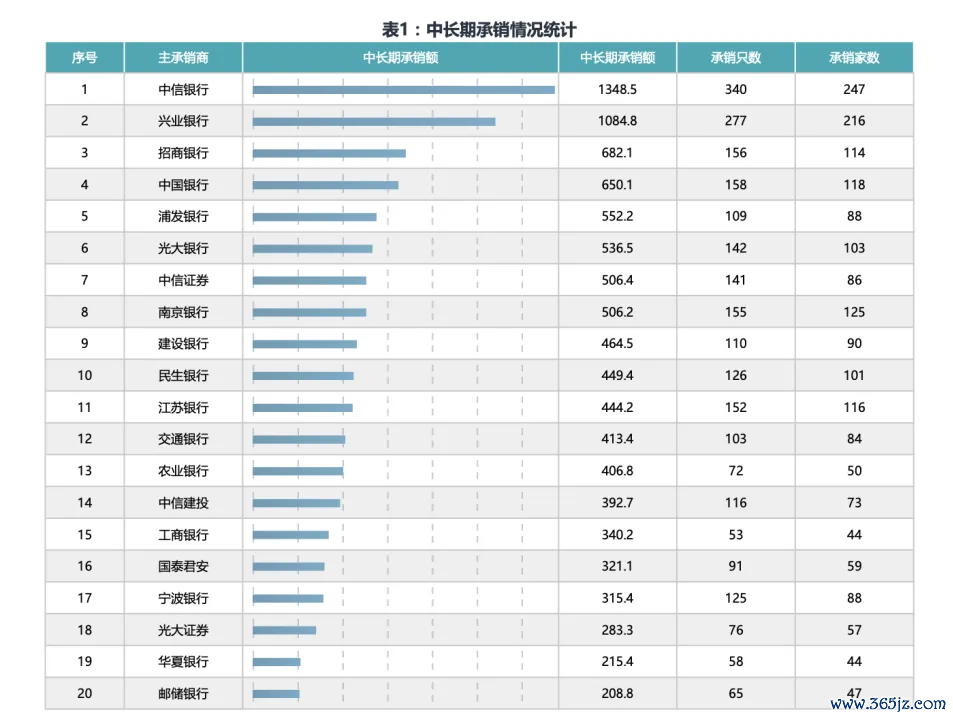Click the horizontal bar for 招商银行
This screenshot has height=719, width=953.
329,153
